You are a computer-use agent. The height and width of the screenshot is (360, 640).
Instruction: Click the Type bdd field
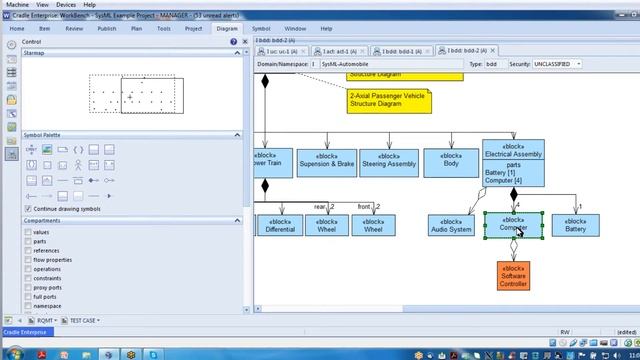(x=495, y=64)
